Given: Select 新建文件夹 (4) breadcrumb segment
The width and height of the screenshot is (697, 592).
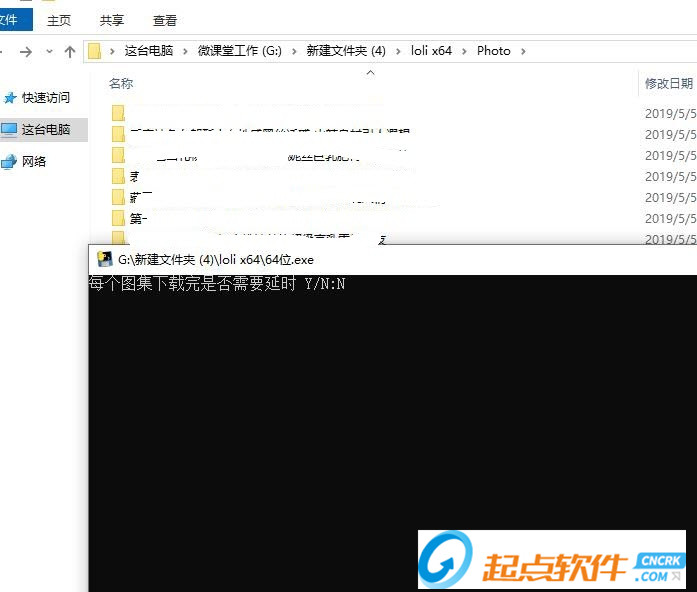Looking at the screenshot, I should pos(346,51).
